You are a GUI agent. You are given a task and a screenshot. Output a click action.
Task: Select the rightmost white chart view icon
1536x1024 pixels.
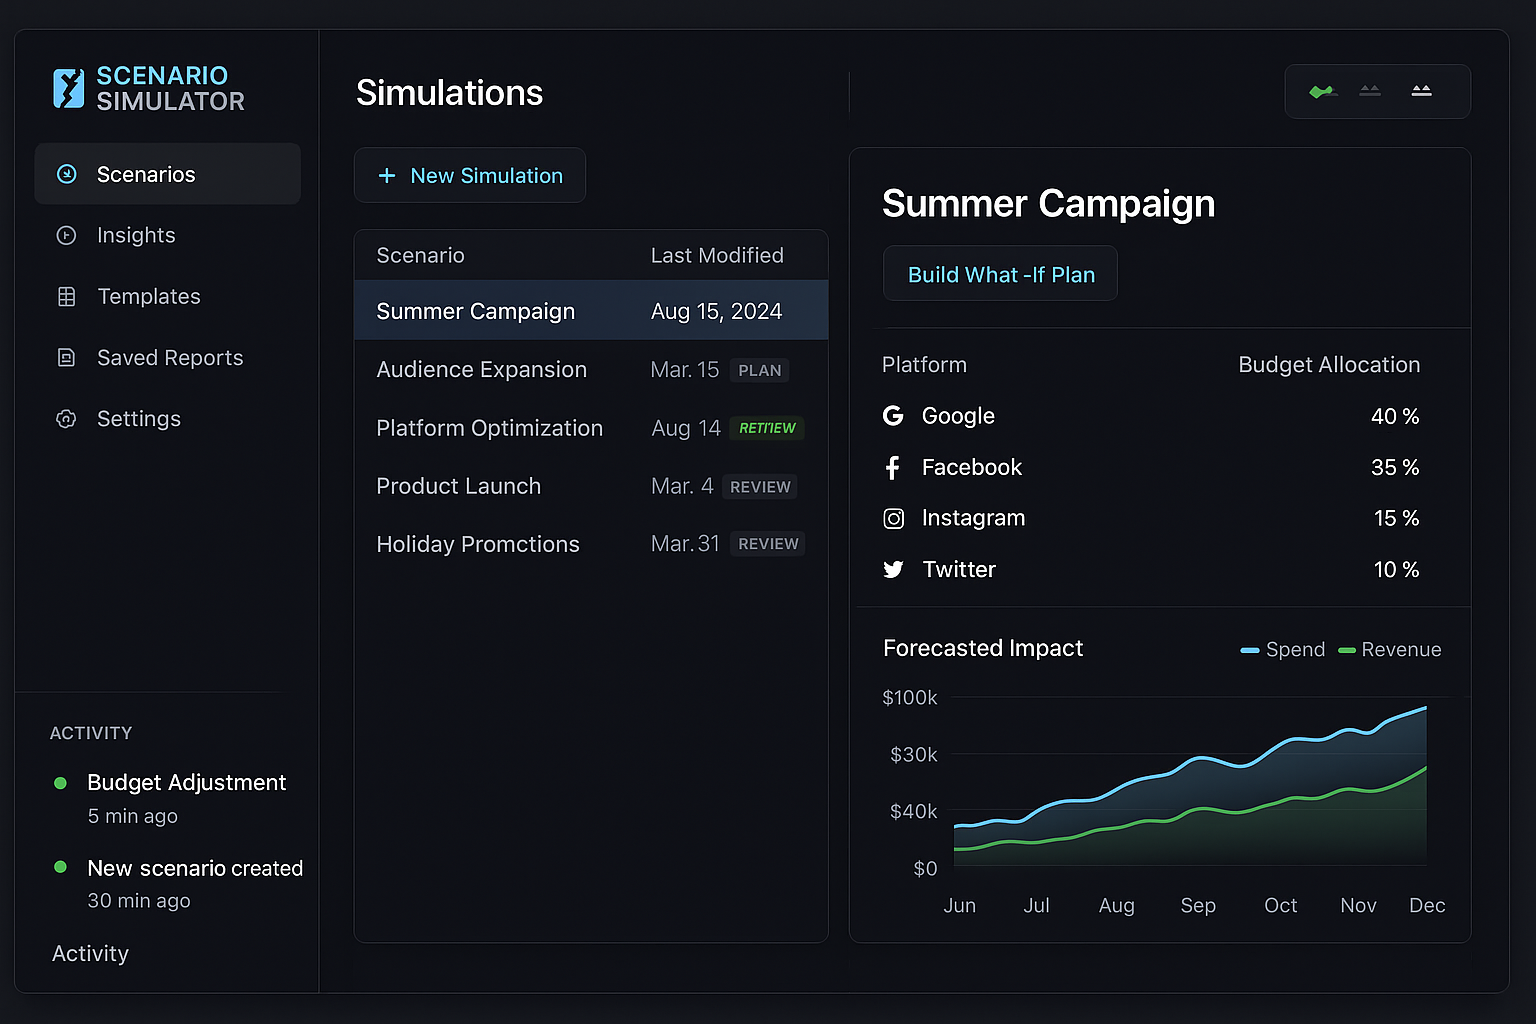[x=1421, y=91]
